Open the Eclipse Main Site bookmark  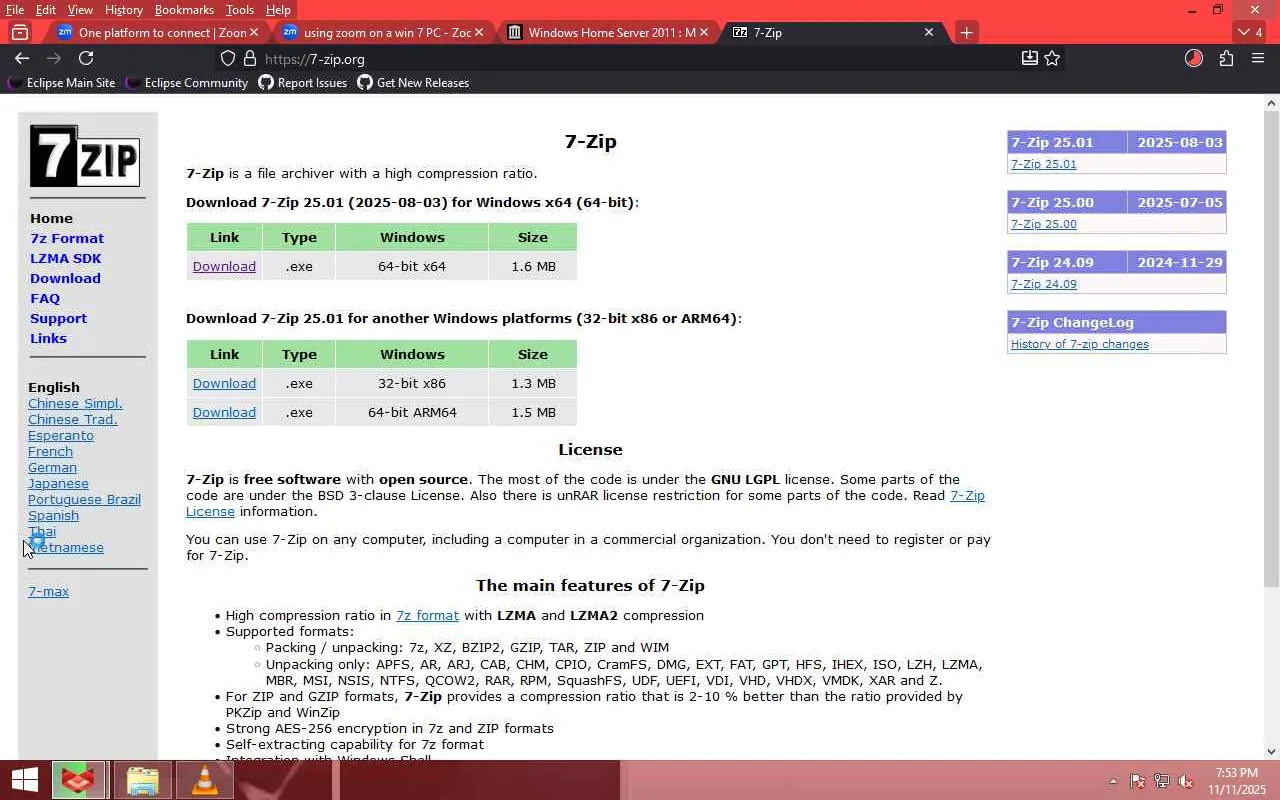tap(62, 83)
